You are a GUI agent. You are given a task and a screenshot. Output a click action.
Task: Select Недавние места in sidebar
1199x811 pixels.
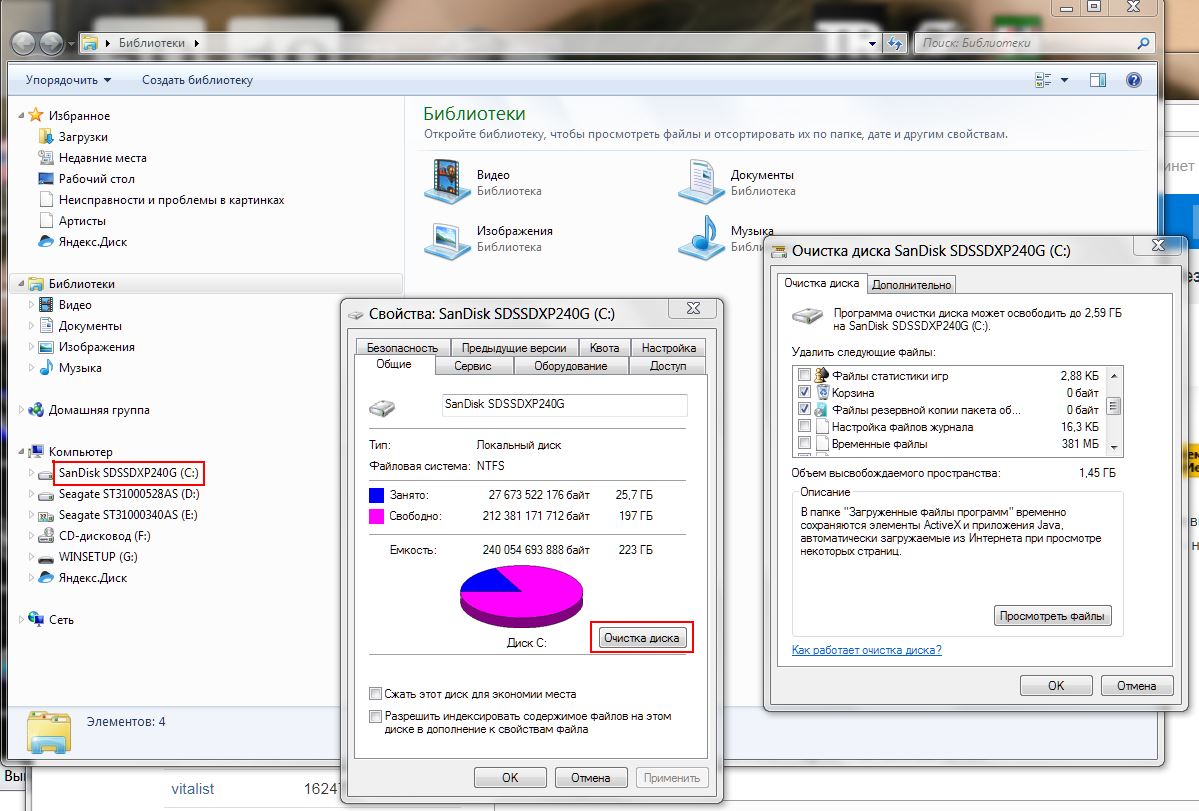click(102, 157)
